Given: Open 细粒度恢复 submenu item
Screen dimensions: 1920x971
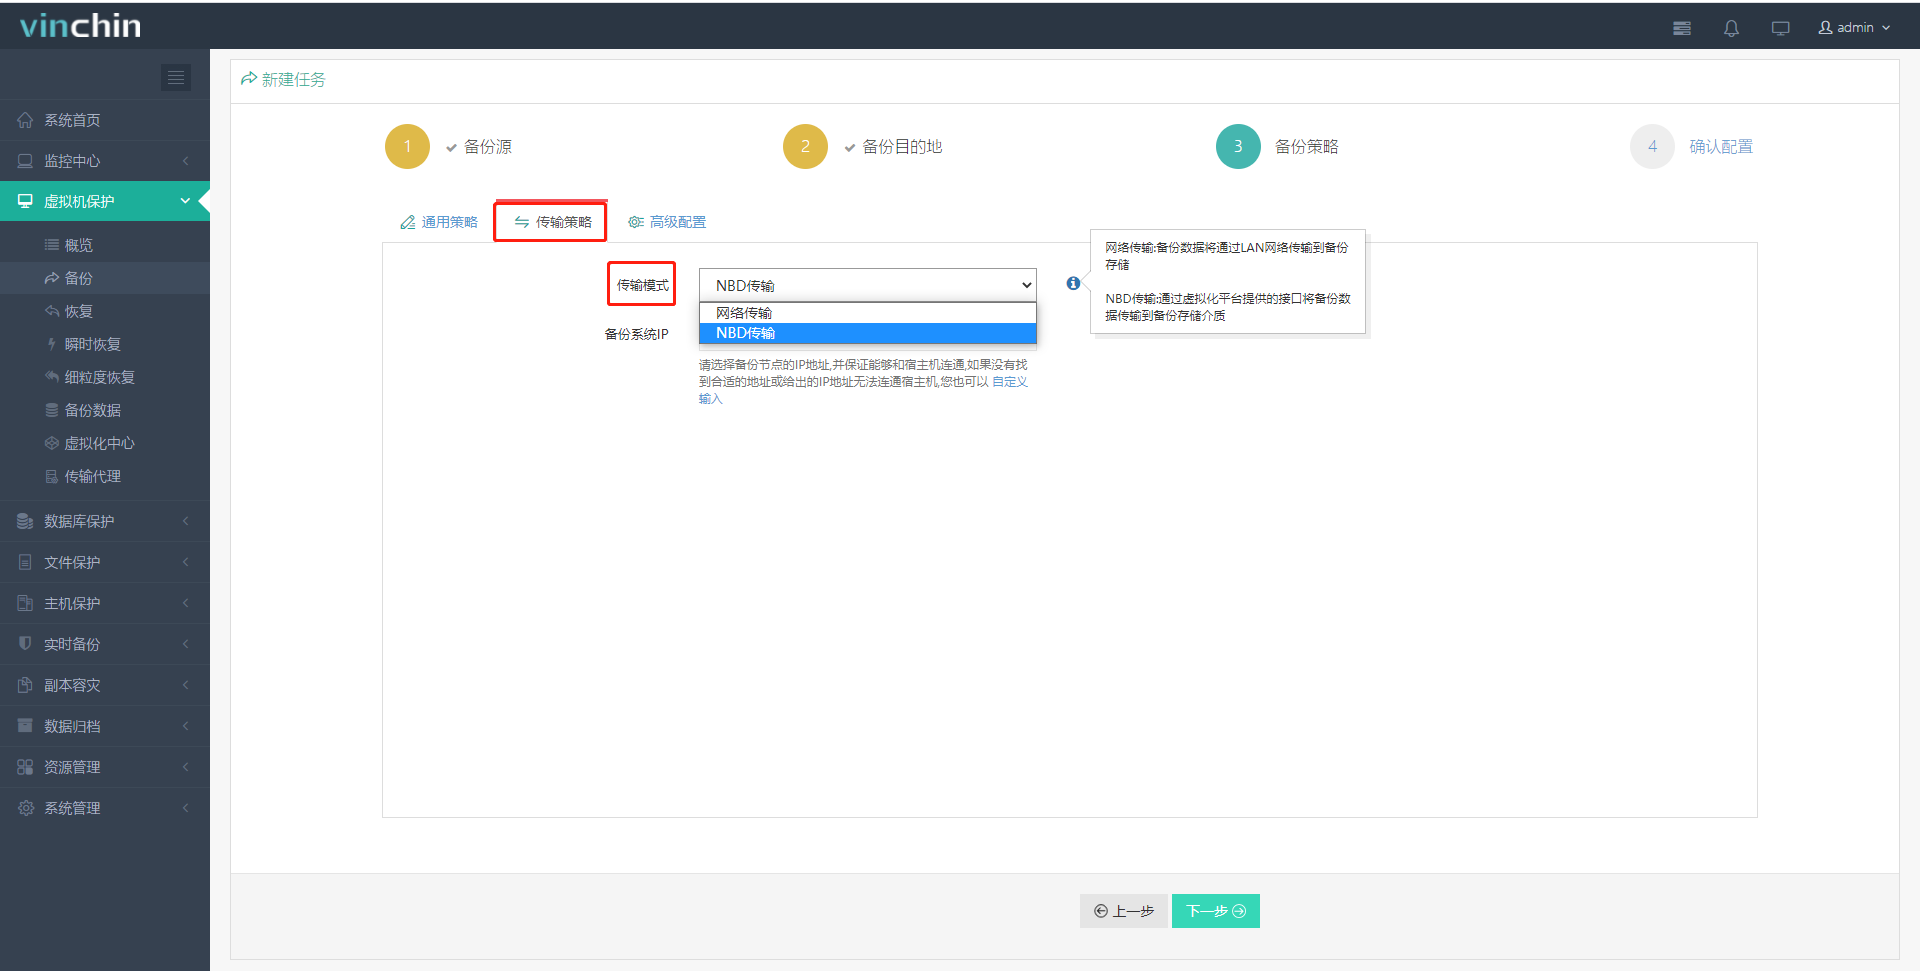Looking at the screenshot, I should pos(105,377).
